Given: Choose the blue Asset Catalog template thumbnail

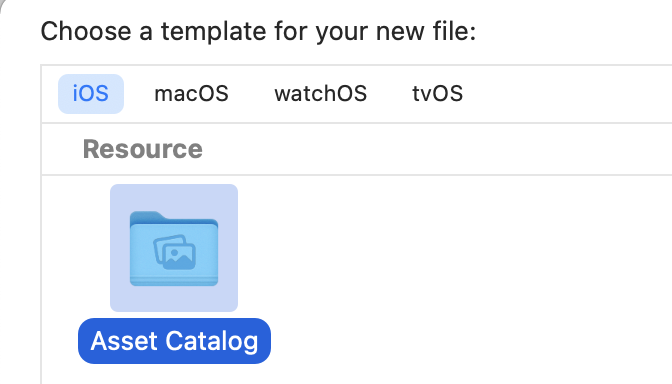Looking at the screenshot, I should [x=174, y=248].
